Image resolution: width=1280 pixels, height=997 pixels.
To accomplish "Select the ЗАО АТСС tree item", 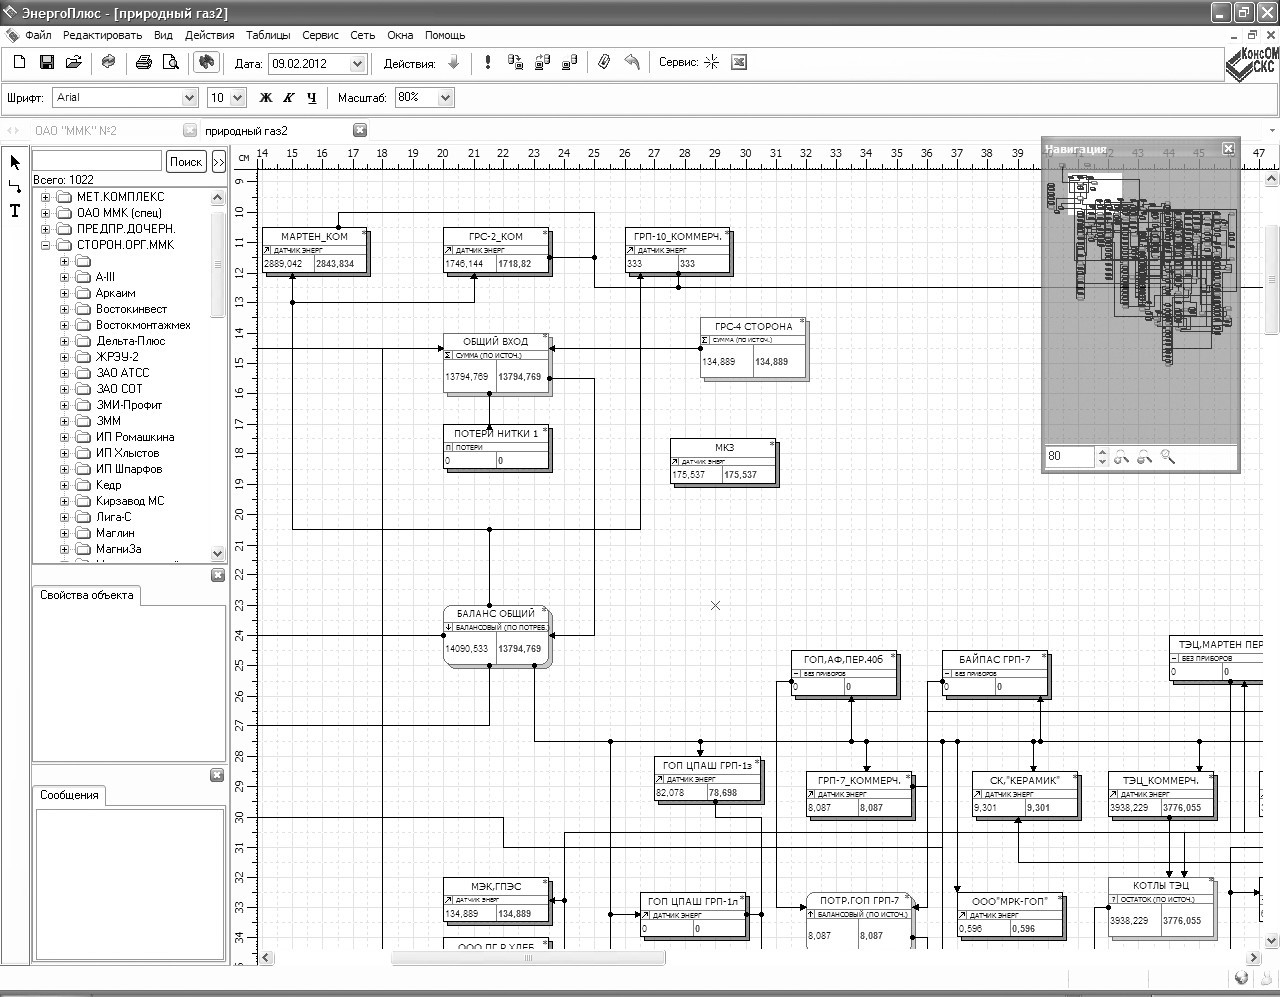I will [x=122, y=373].
